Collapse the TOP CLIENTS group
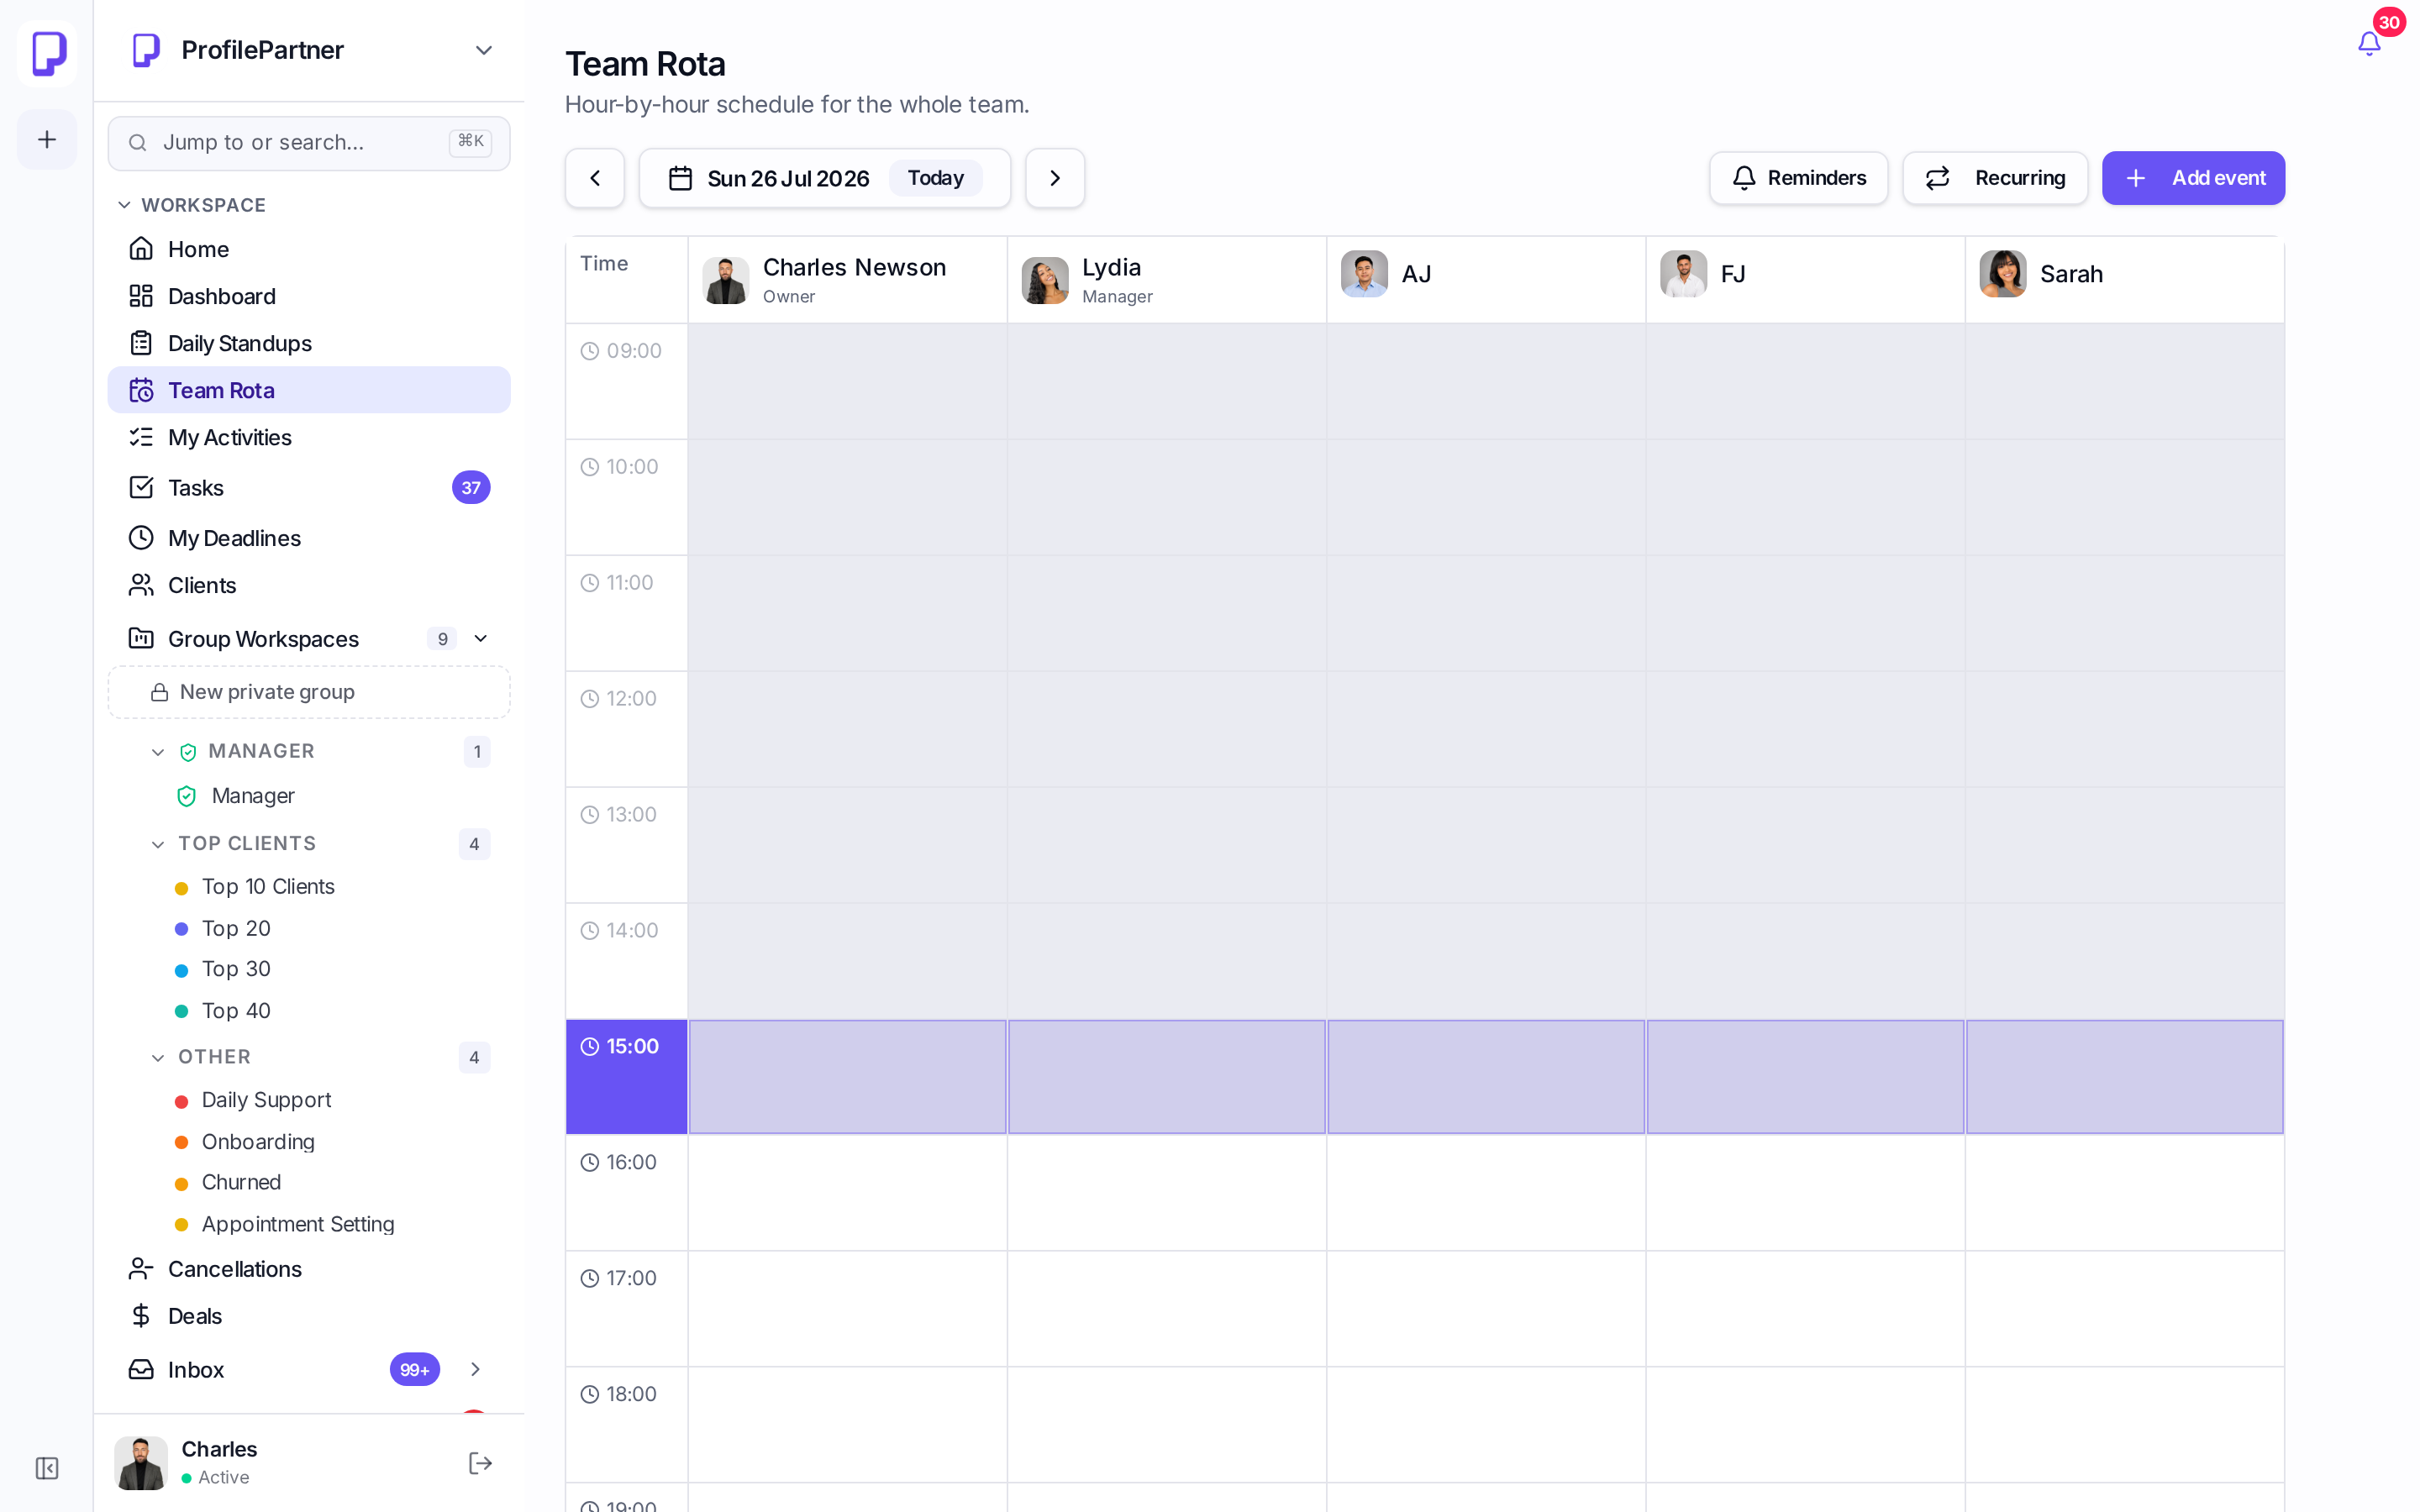Viewport: 2420px width, 1512px height. [157, 844]
